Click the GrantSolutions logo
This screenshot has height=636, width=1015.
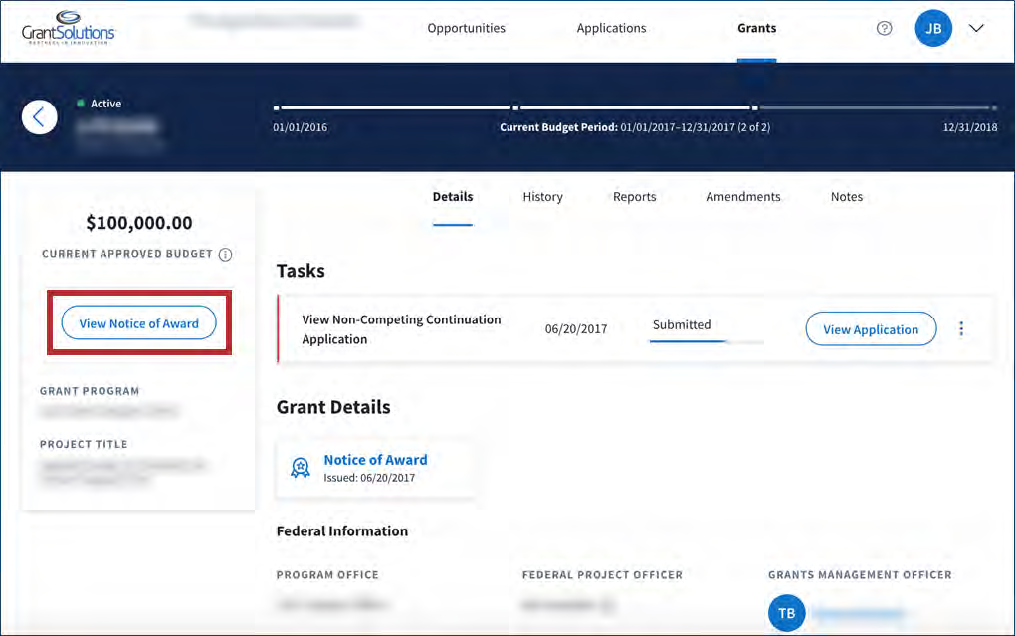tap(68, 27)
